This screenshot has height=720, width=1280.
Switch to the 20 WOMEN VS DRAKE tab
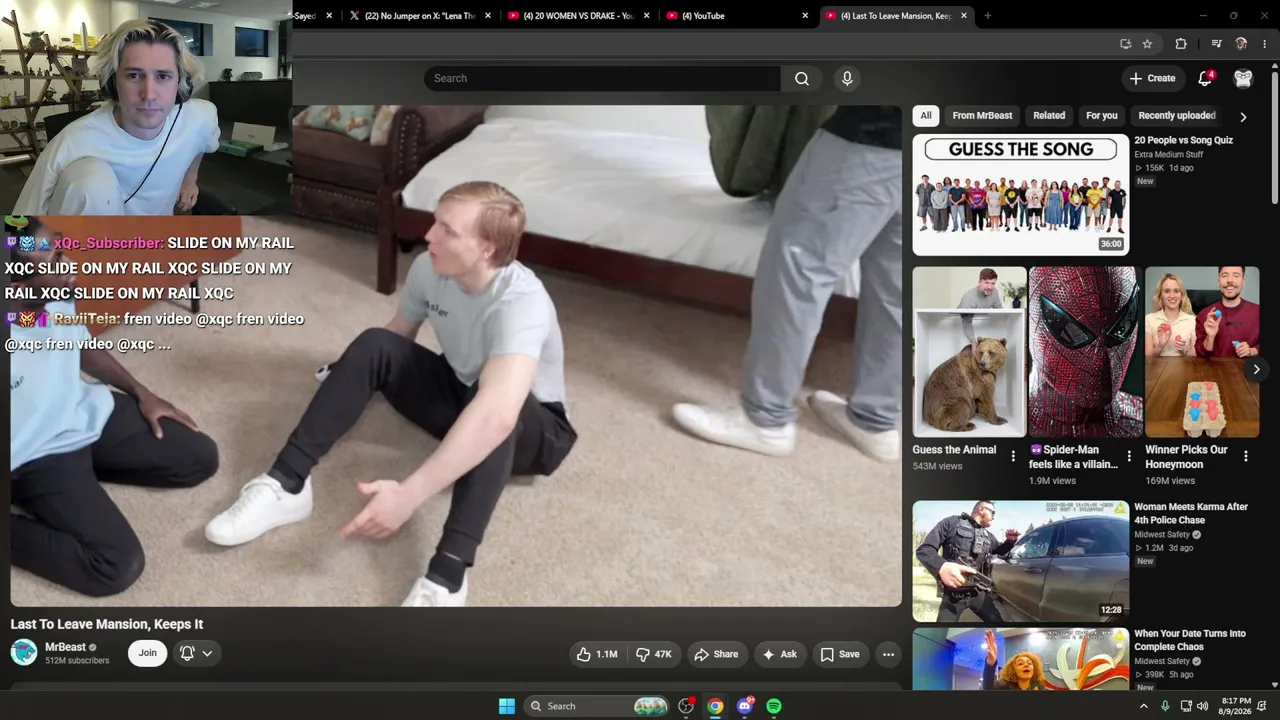[x=579, y=16]
